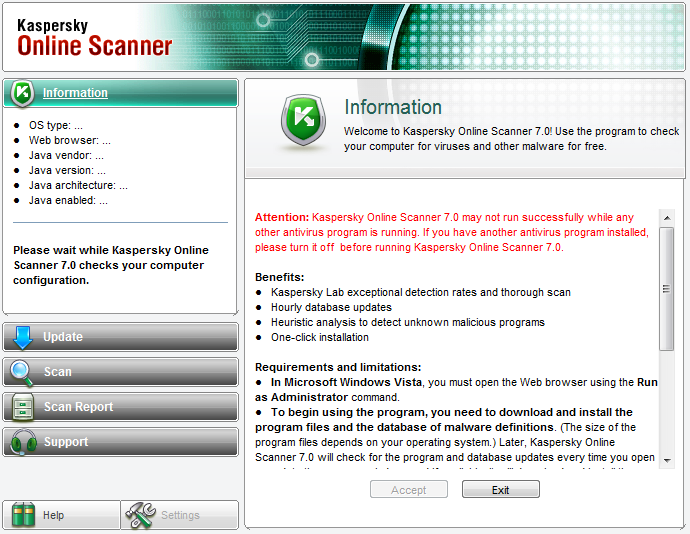
Task: Open the Scan section
Action: click(121, 372)
